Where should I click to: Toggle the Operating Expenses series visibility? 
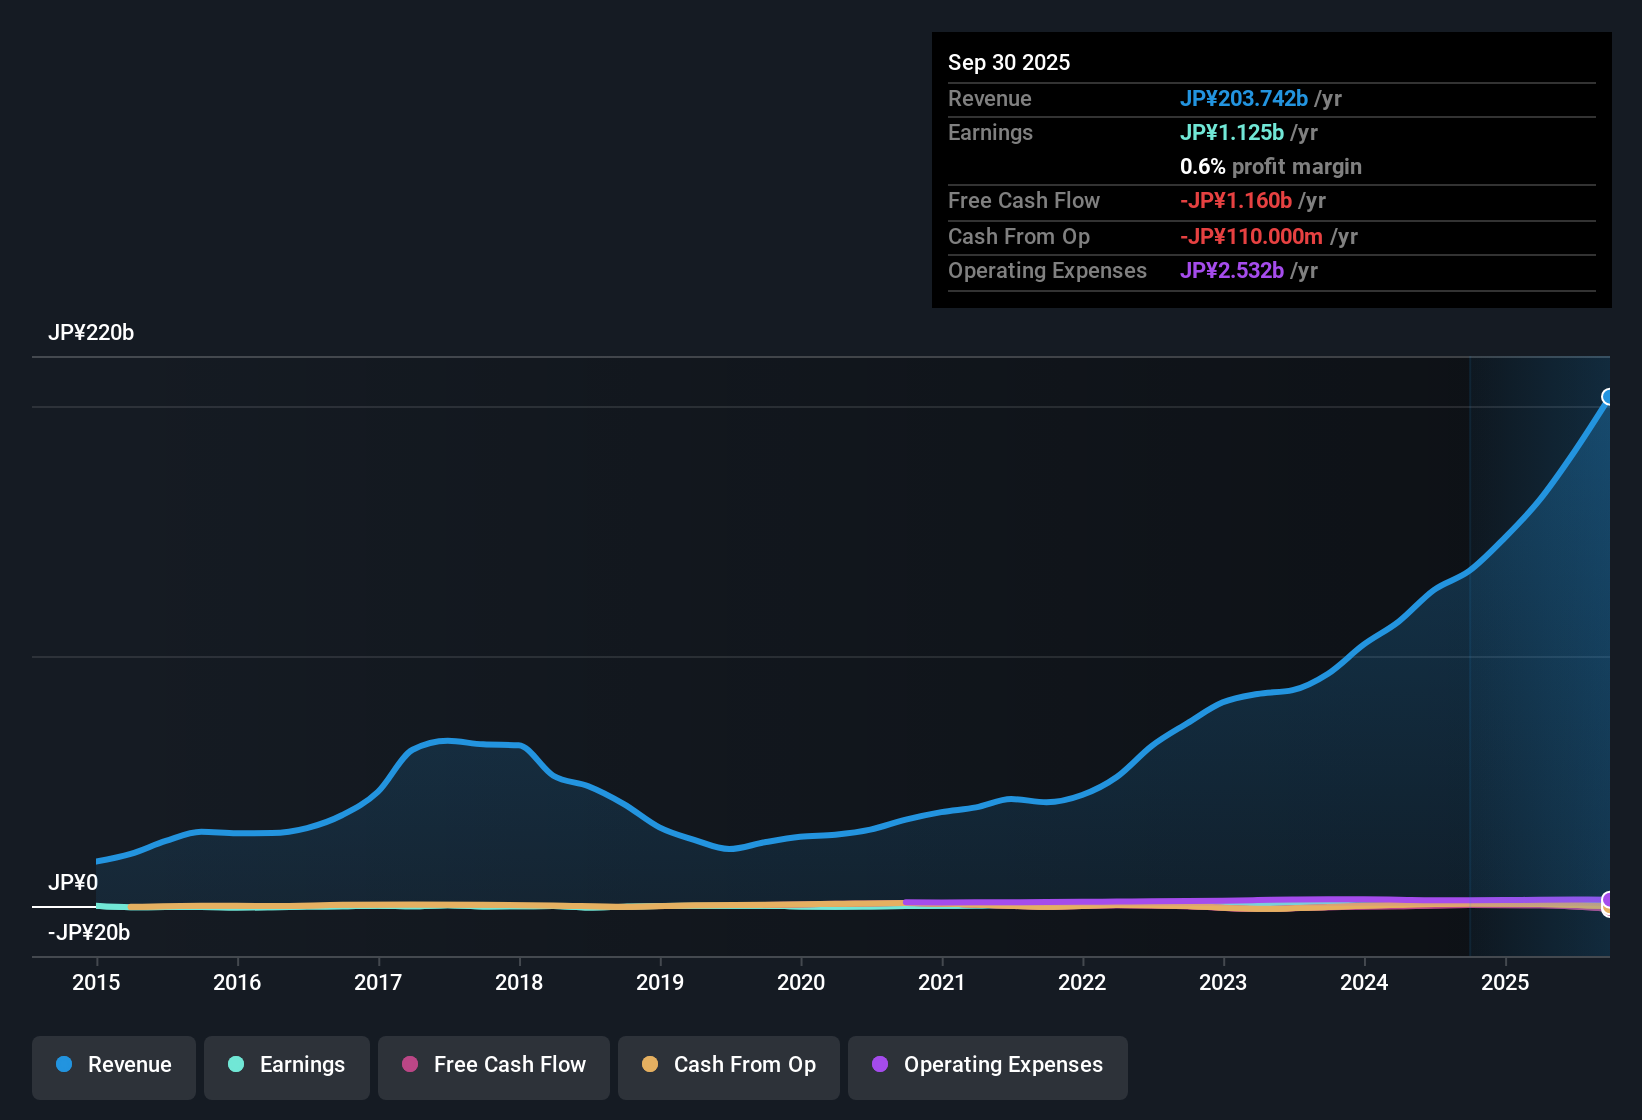tap(987, 1065)
